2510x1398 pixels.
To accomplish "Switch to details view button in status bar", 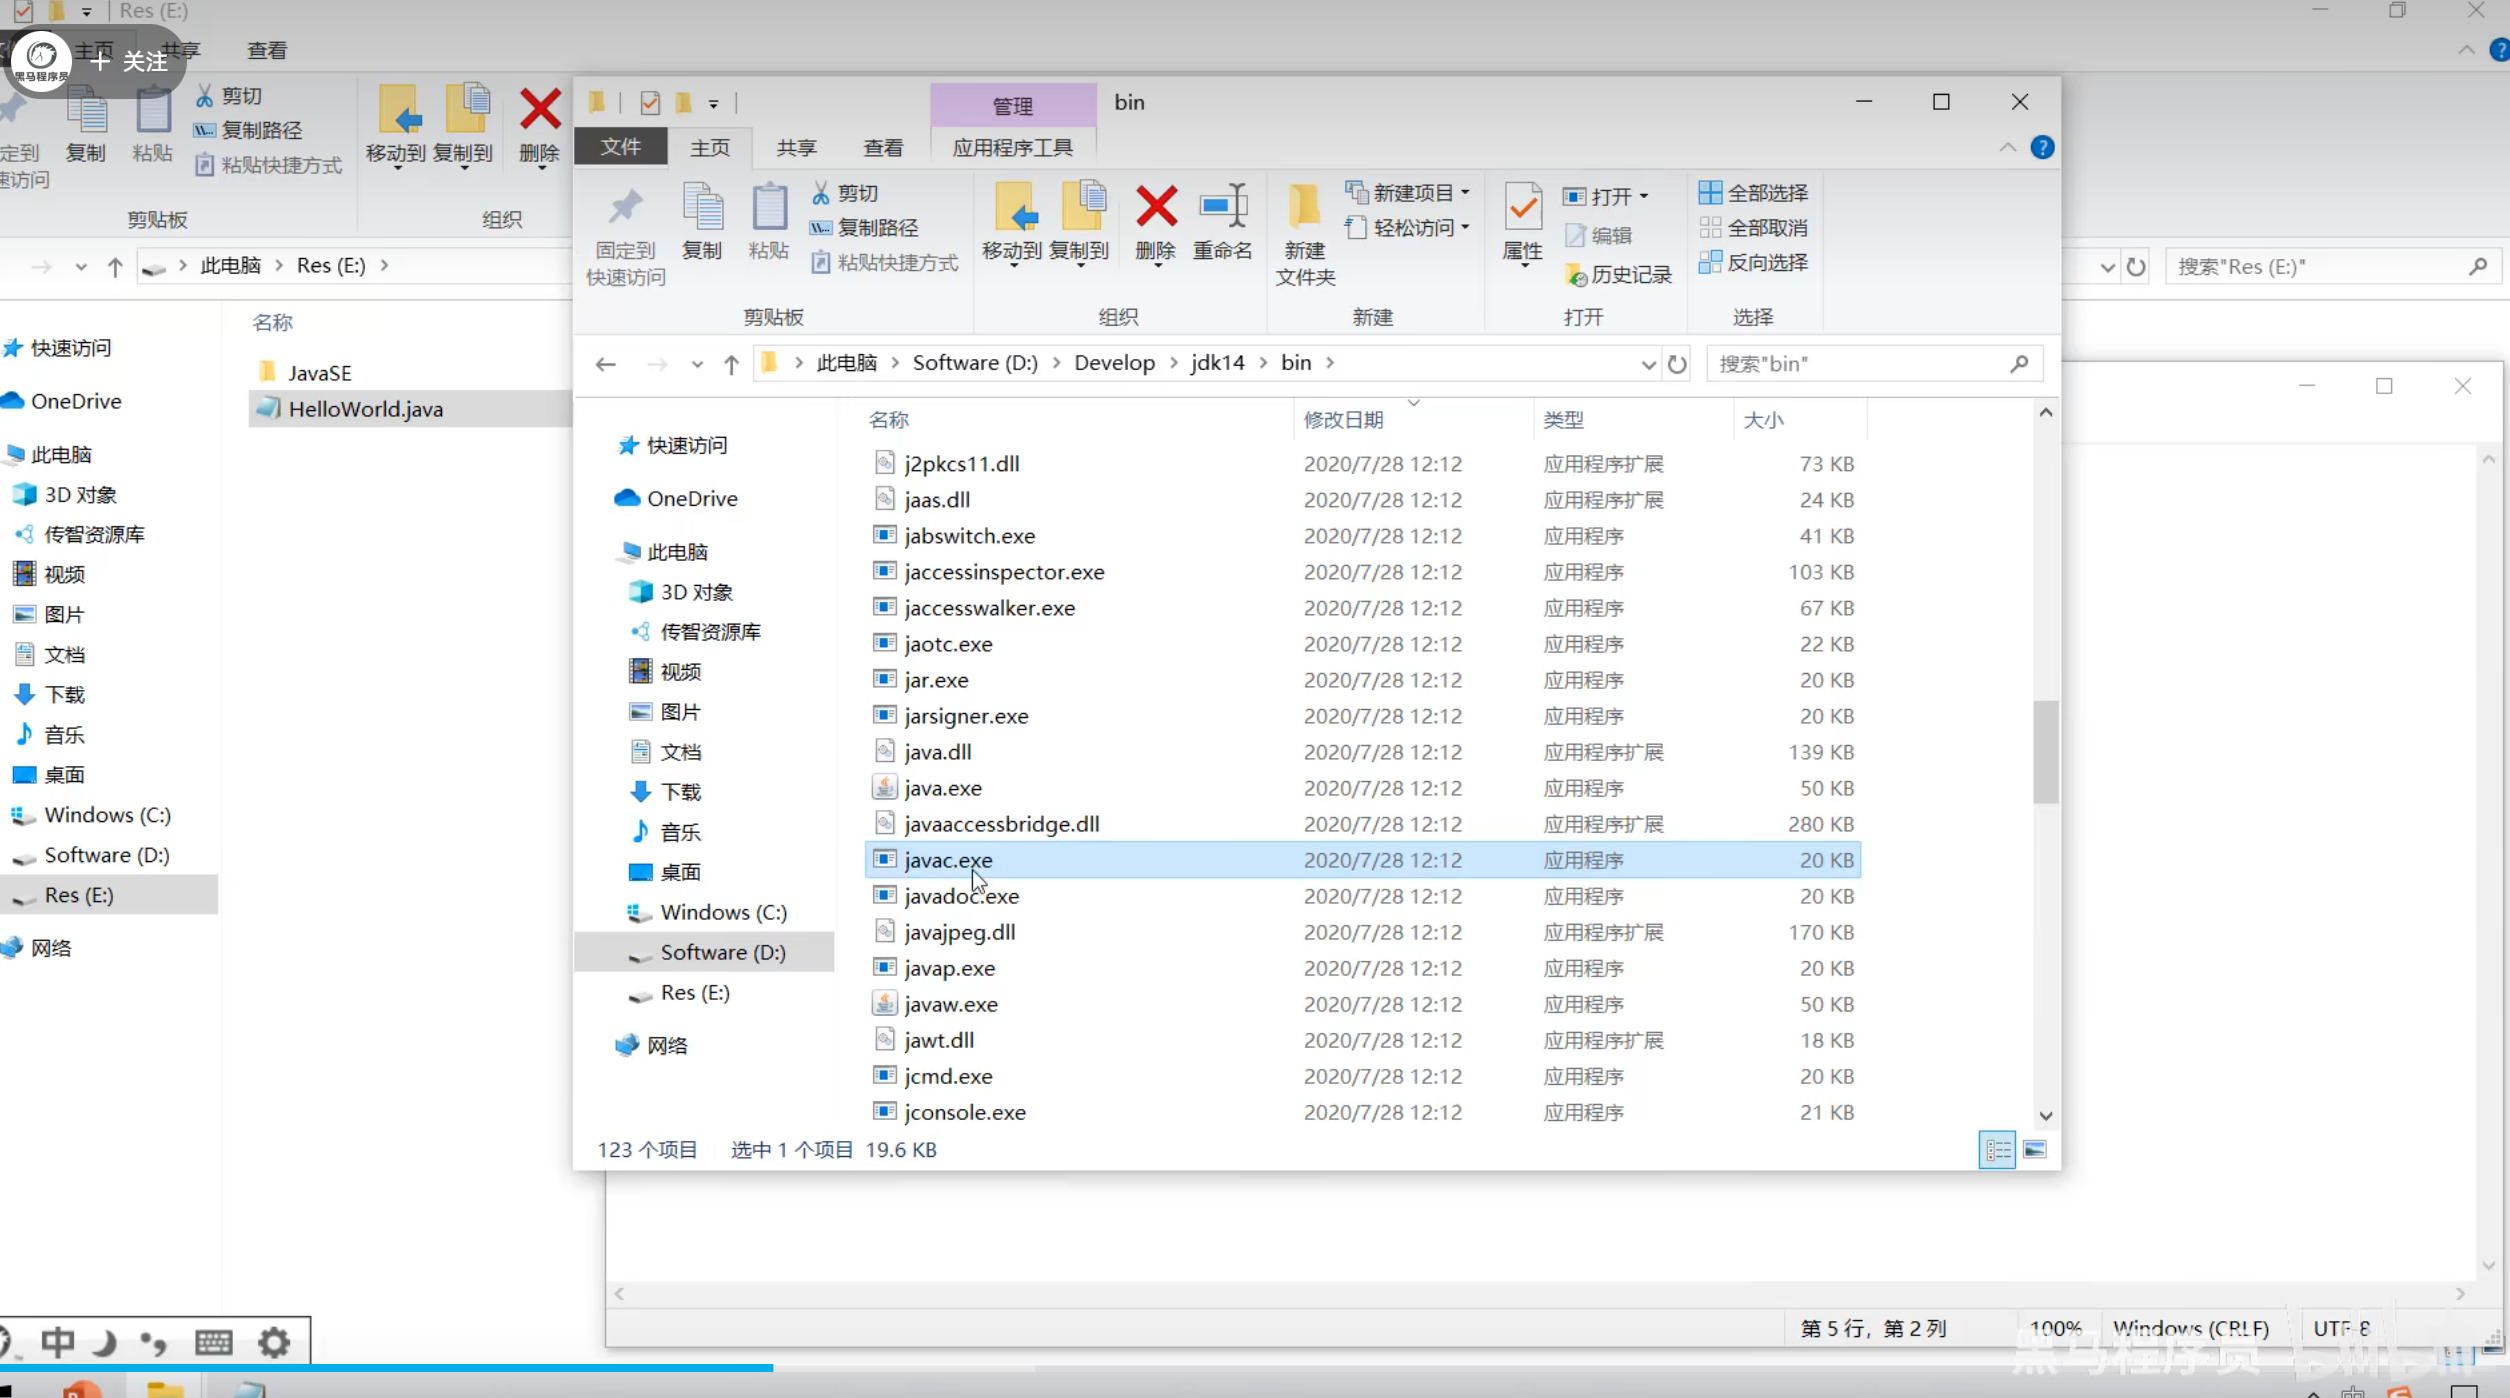I will (x=1997, y=1150).
